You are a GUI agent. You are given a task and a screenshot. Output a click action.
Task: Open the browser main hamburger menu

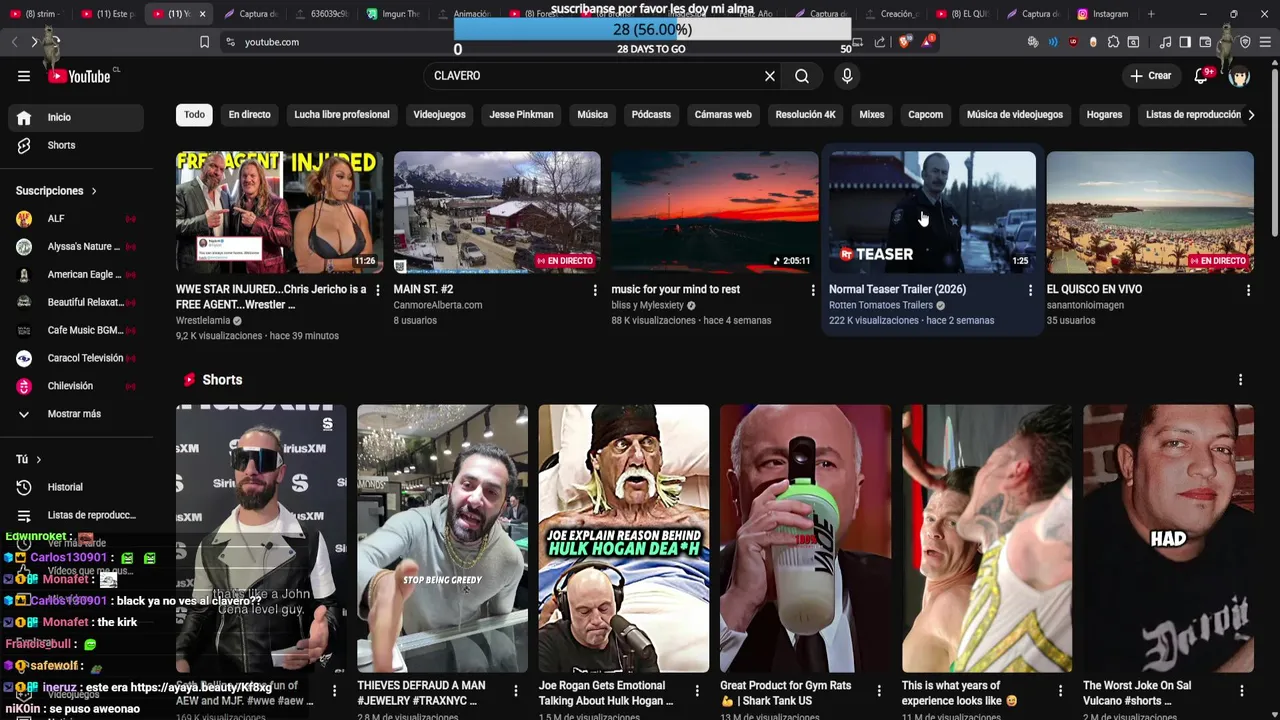click(x=1265, y=42)
